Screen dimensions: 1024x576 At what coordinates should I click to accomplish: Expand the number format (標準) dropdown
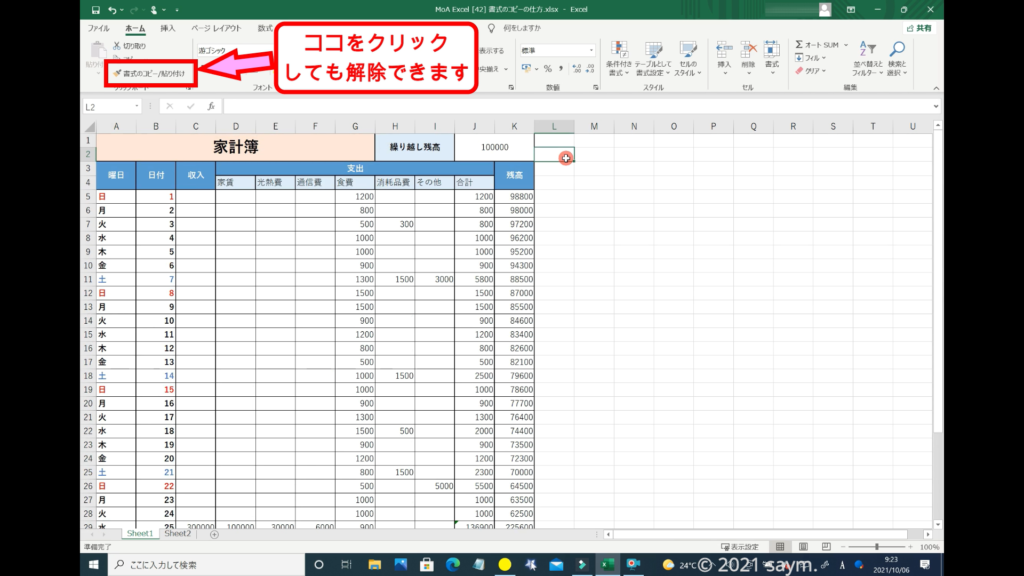(x=591, y=50)
